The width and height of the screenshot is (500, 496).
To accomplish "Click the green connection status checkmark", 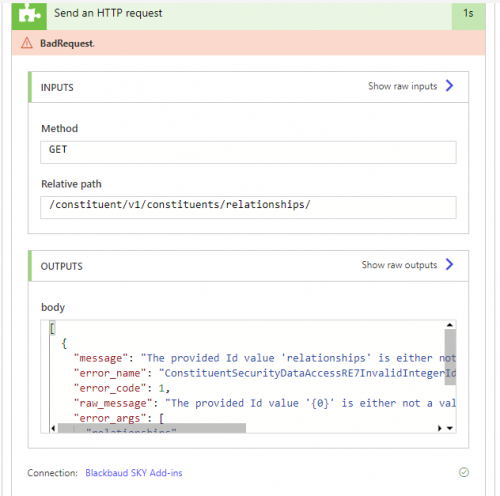I will (464, 472).
